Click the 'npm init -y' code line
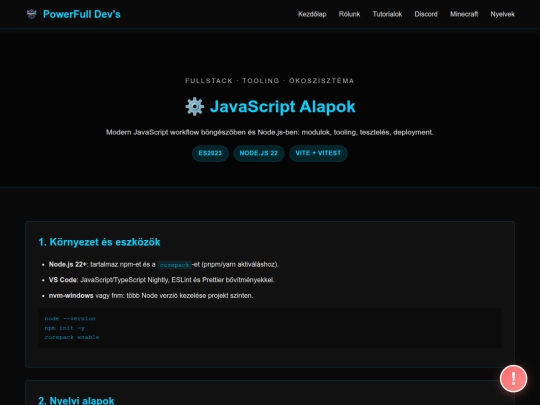 pyautogui.click(x=65, y=328)
